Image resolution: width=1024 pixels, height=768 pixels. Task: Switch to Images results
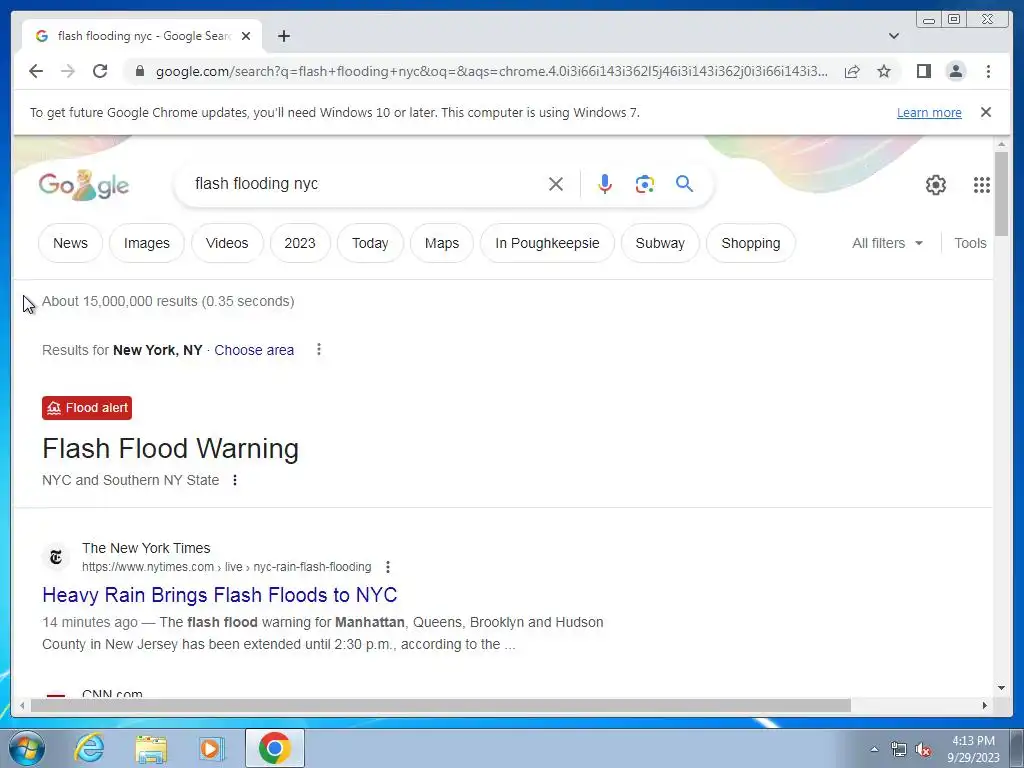[x=146, y=243]
